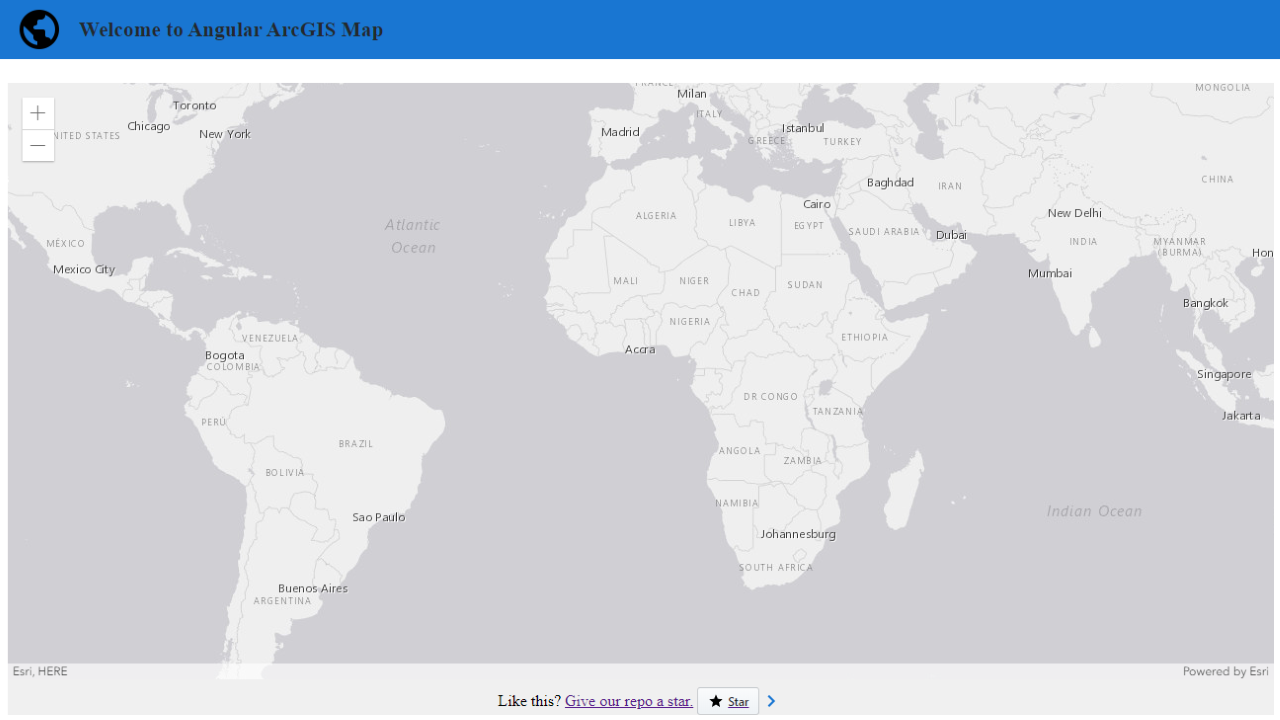Image resolution: width=1280 pixels, height=720 pixels.
Task: Click the CHINA country label
Action: pos(1218,180)
